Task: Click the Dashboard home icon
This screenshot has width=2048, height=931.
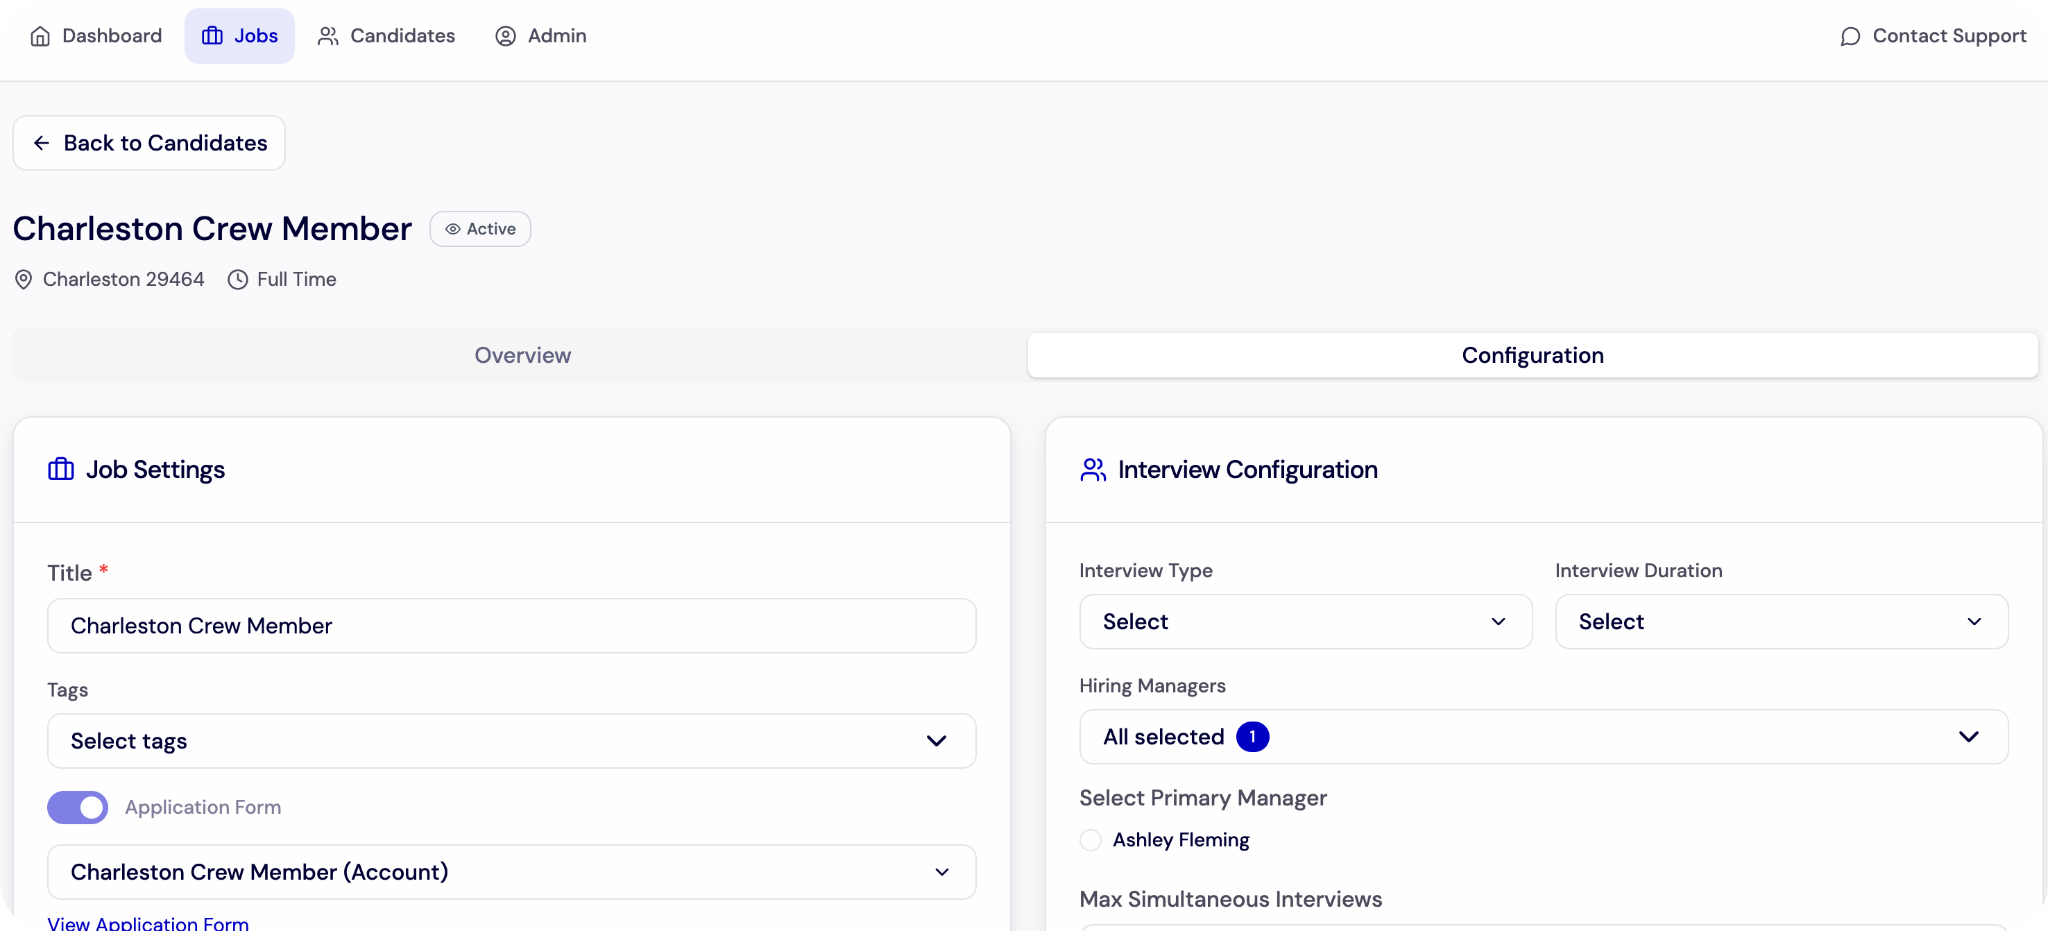Action: click(x=40, y=36)
